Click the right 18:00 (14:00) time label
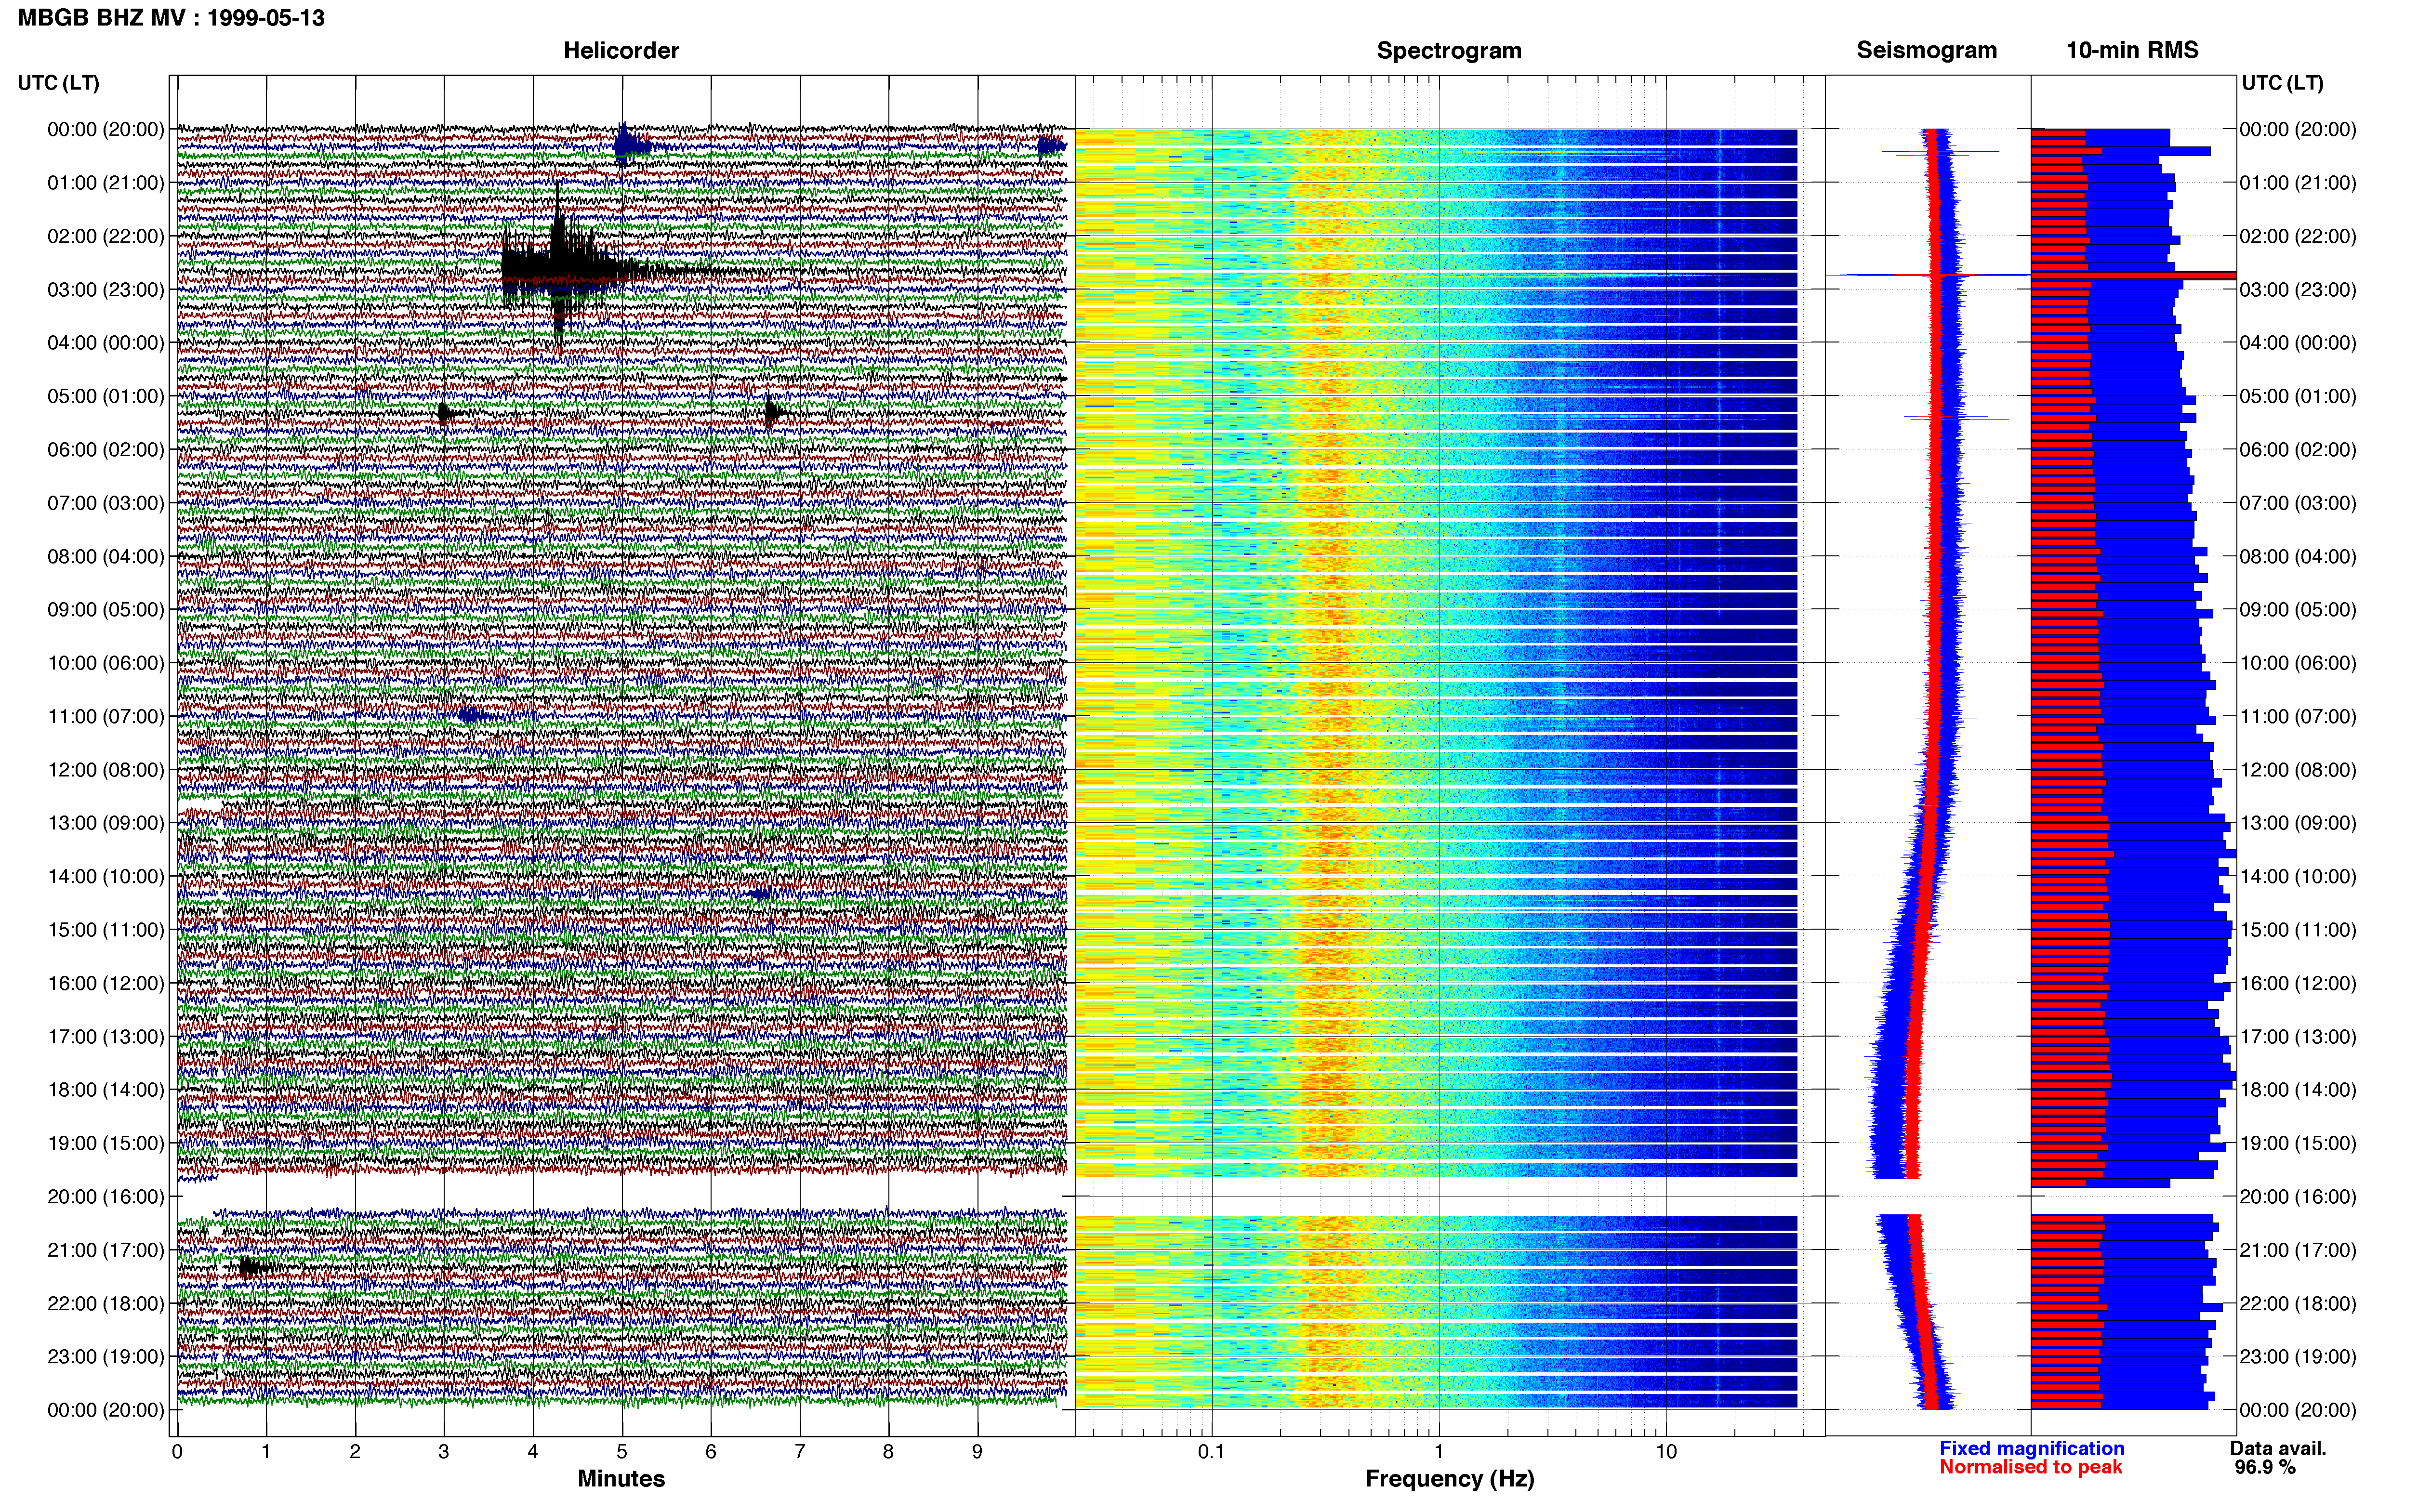 click(x=2298, y=1089)
